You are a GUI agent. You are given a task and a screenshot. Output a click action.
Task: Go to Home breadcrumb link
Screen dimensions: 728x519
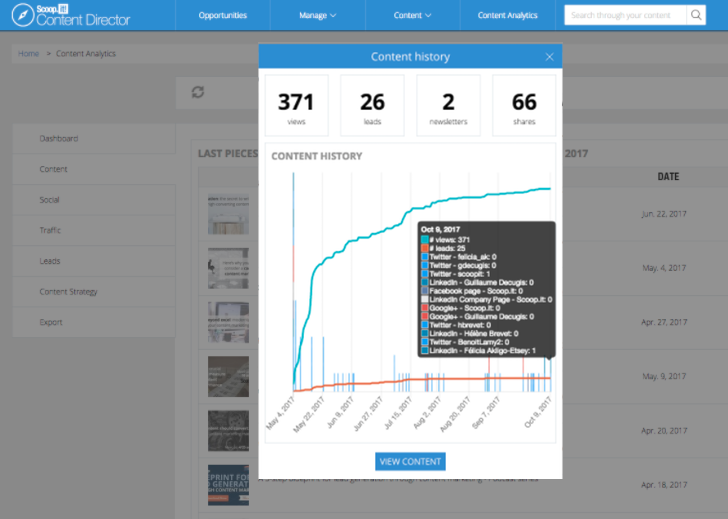coord(28,54)
